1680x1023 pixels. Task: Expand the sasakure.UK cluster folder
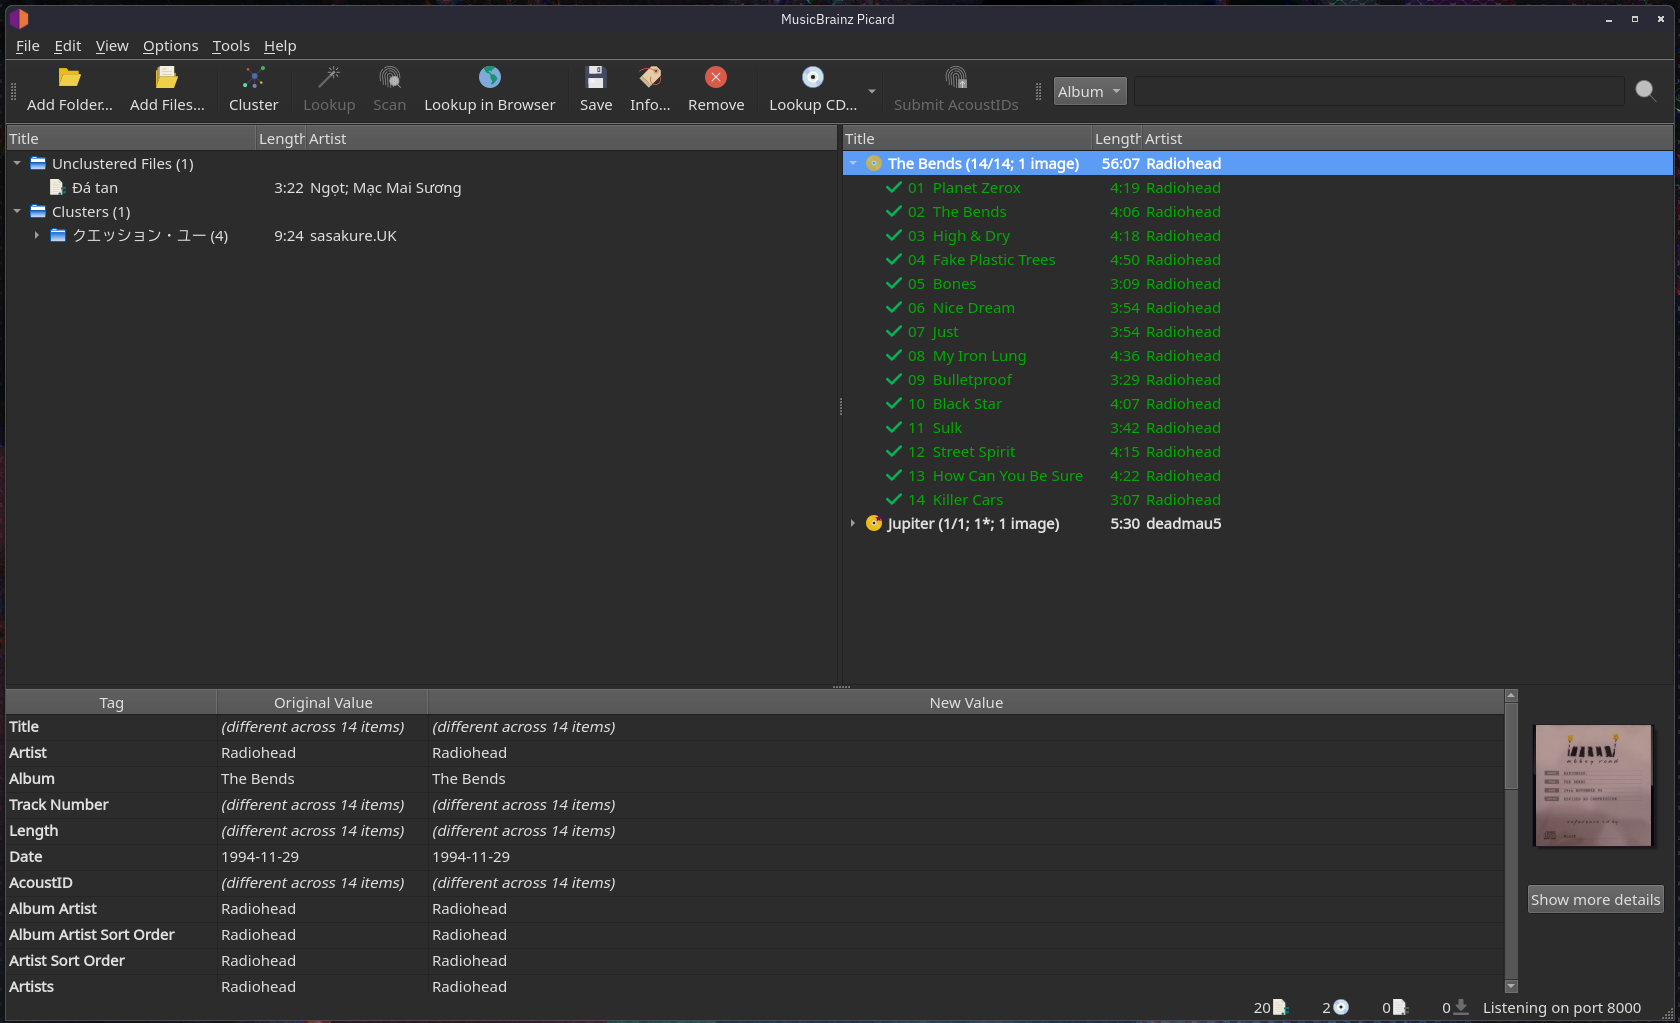click(37, 236)
